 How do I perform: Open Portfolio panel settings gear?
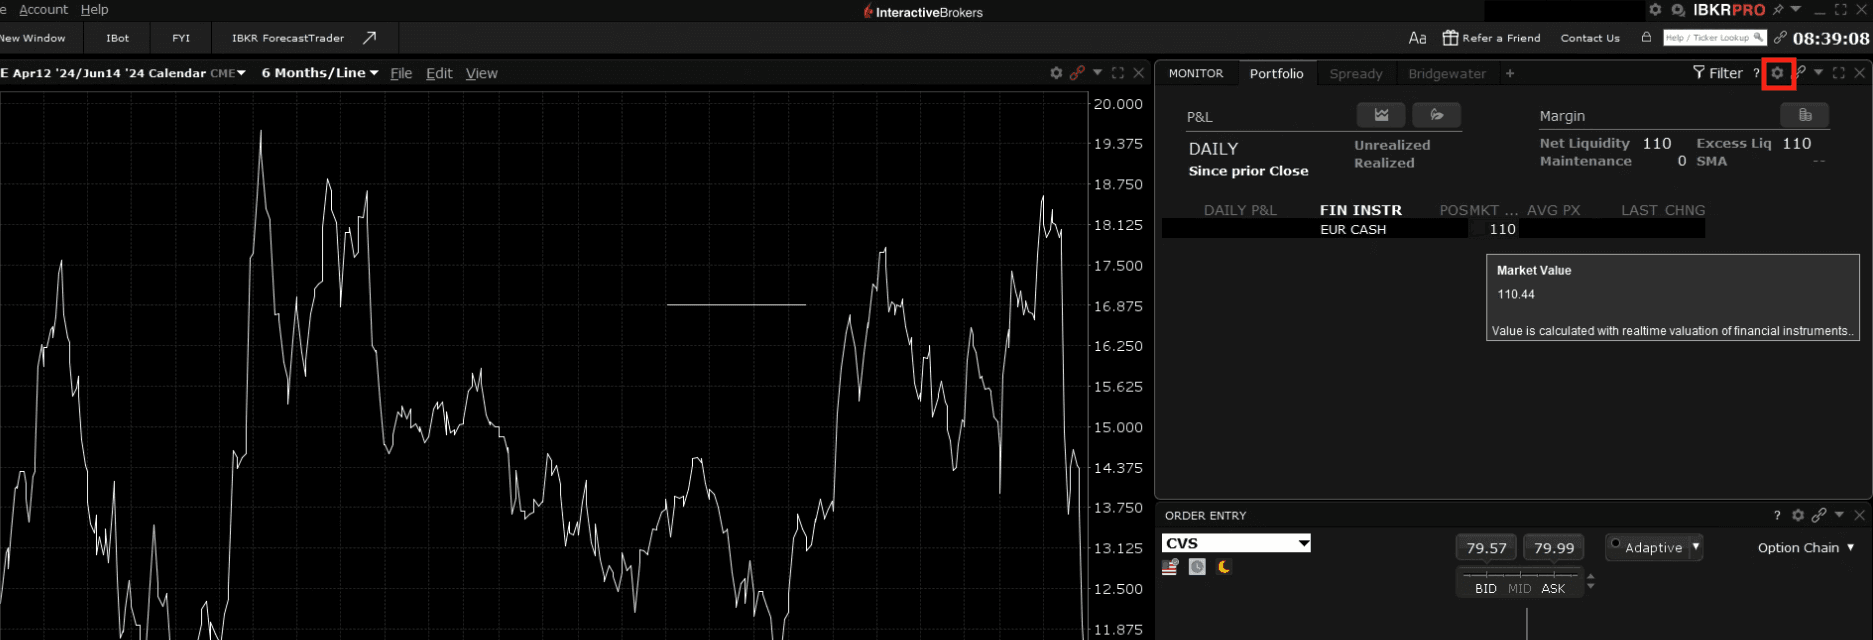1777,73
